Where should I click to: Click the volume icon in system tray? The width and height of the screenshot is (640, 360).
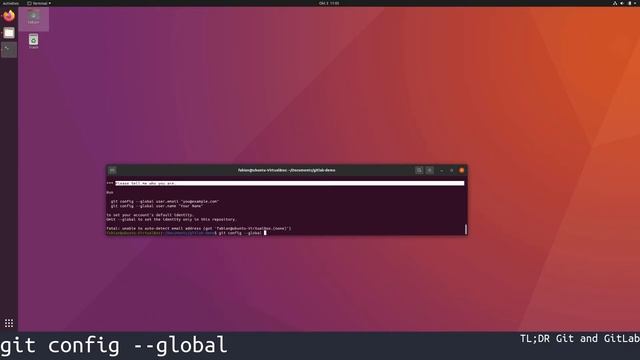point(622,3)
